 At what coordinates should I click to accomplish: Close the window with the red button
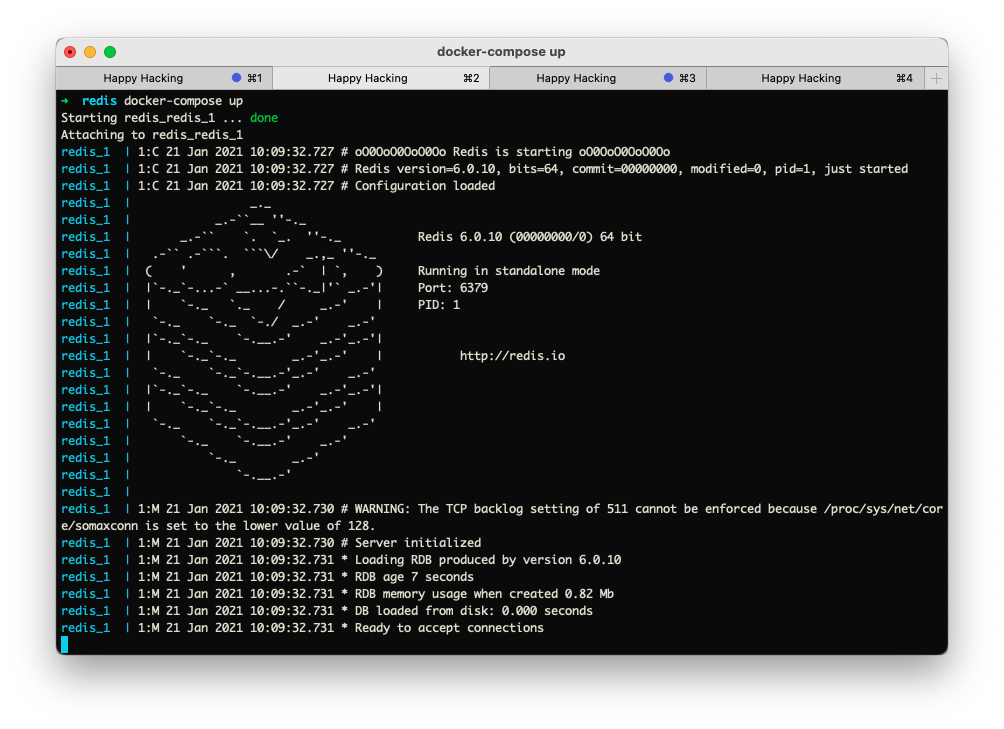point(70,52)
